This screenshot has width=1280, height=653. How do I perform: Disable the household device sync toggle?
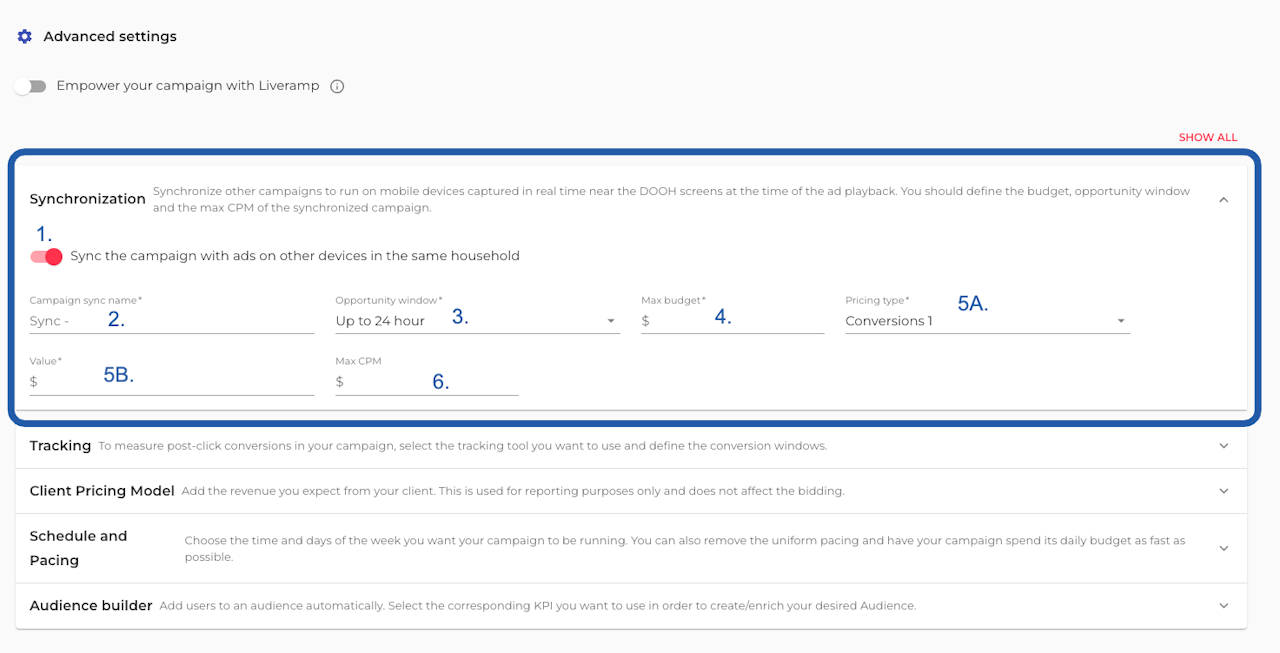46,257
